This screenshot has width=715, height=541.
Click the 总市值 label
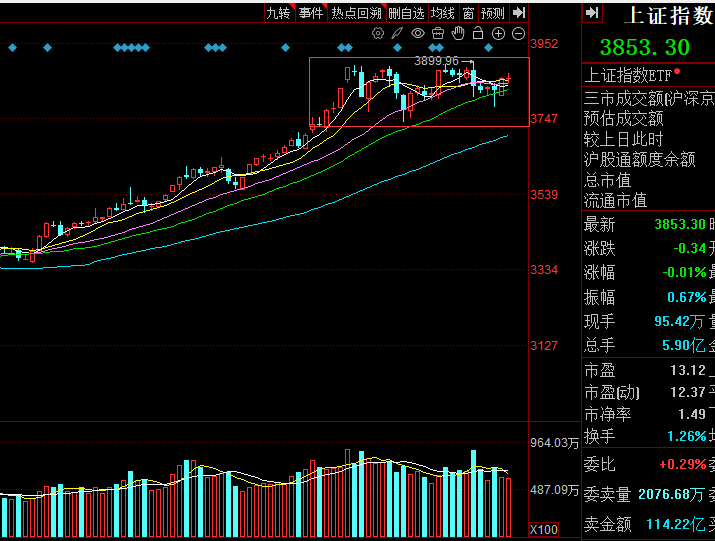[x=607, y=180]
